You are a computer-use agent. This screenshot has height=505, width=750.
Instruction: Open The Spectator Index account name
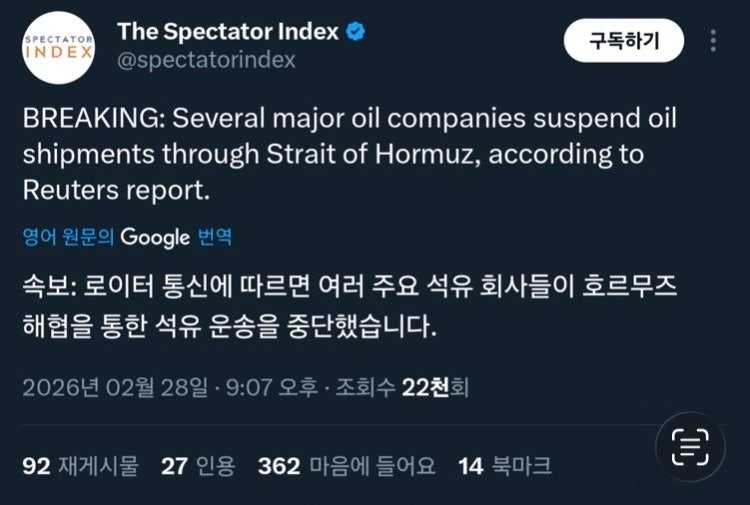point(228,32)
